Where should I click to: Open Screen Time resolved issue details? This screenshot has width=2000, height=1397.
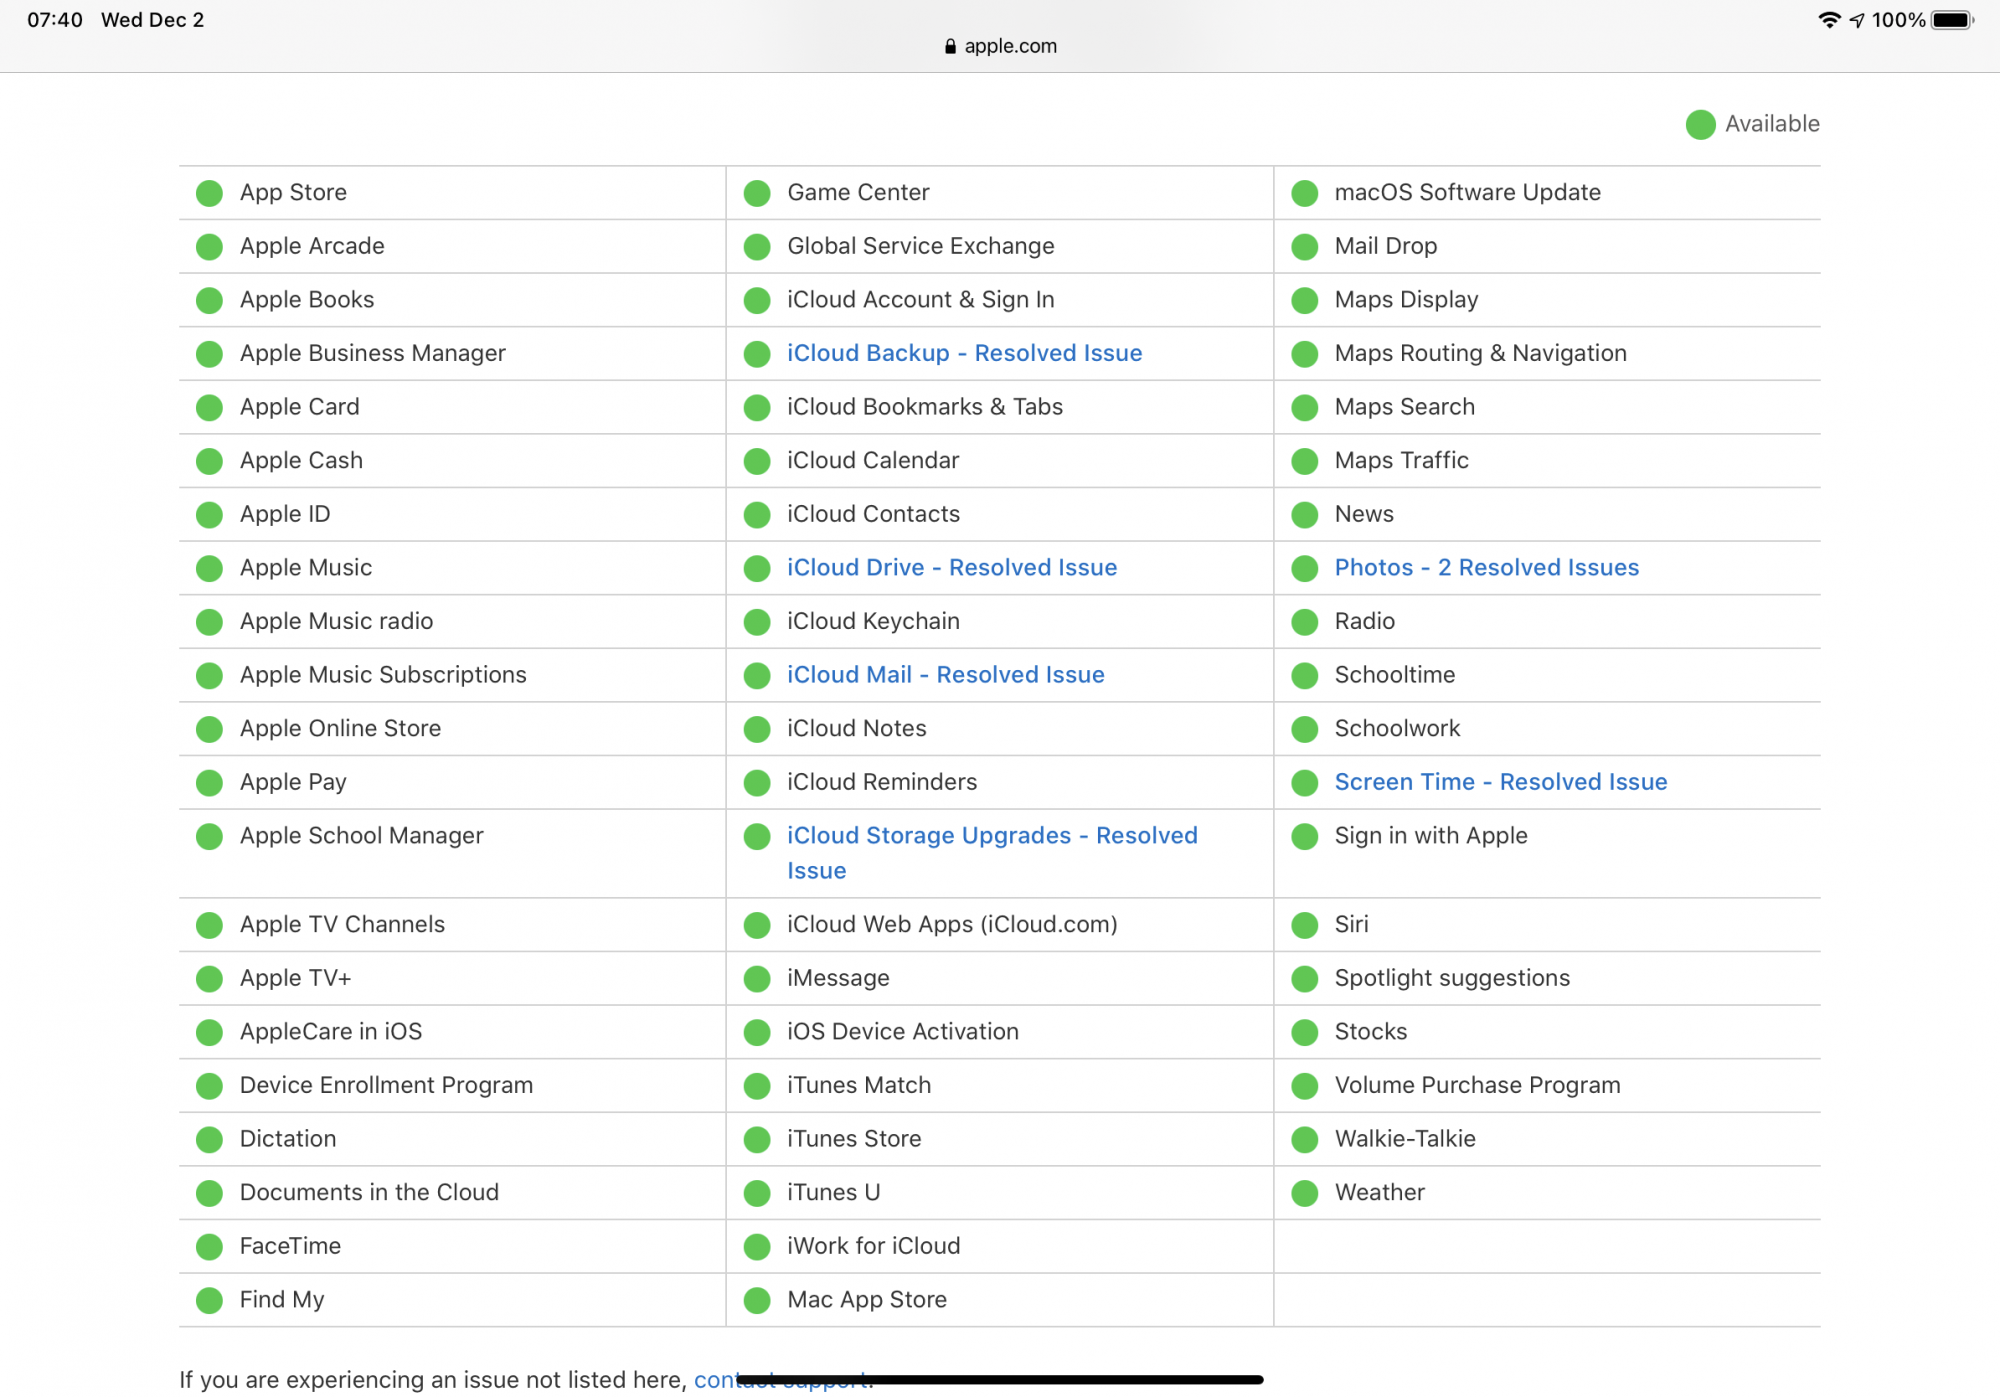coord(1500,782)
